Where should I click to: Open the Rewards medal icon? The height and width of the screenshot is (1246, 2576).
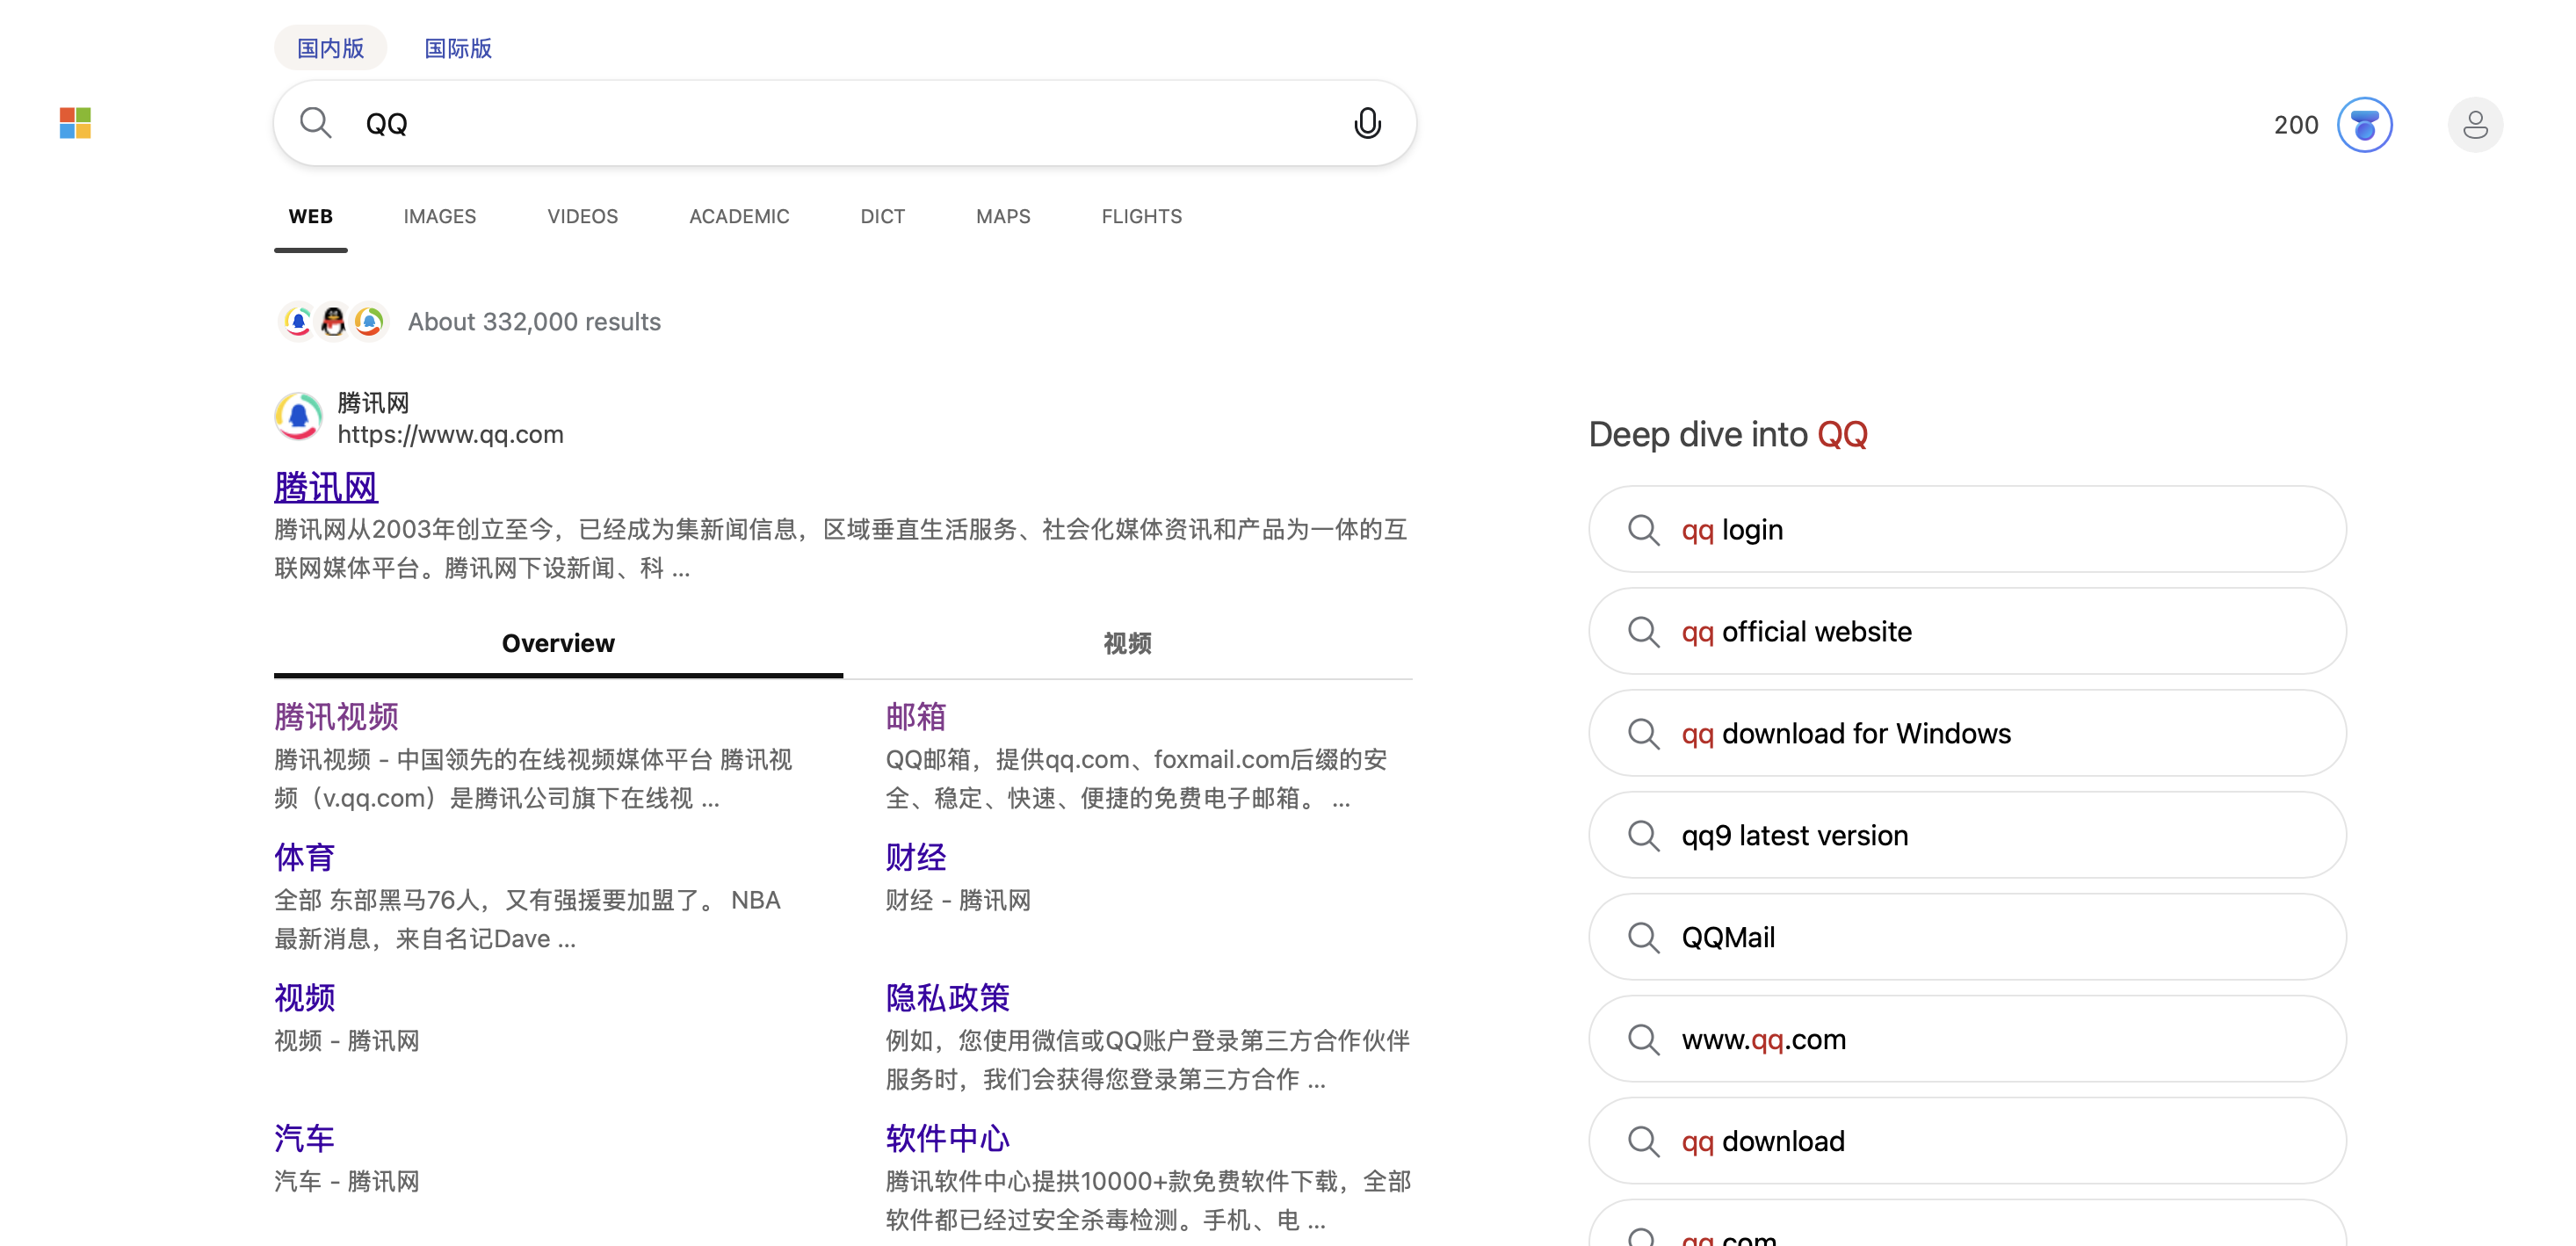[2364, 125]
